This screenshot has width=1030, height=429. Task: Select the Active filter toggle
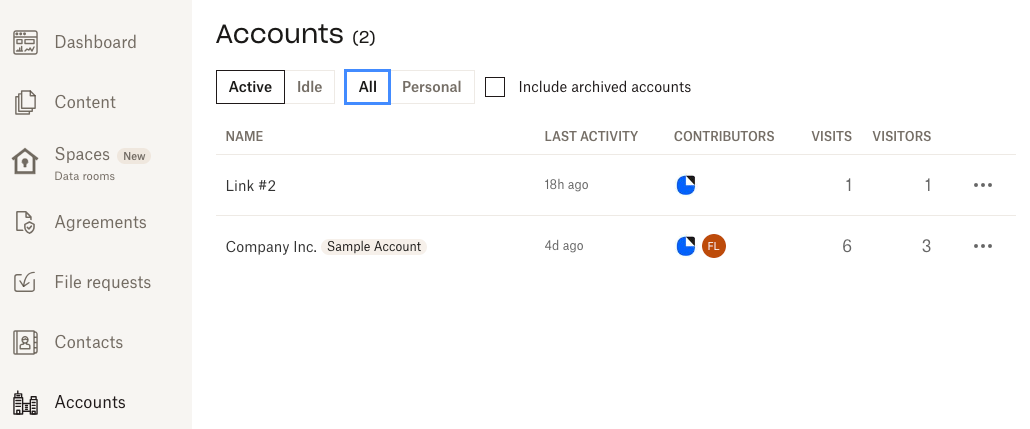point(250,87)
